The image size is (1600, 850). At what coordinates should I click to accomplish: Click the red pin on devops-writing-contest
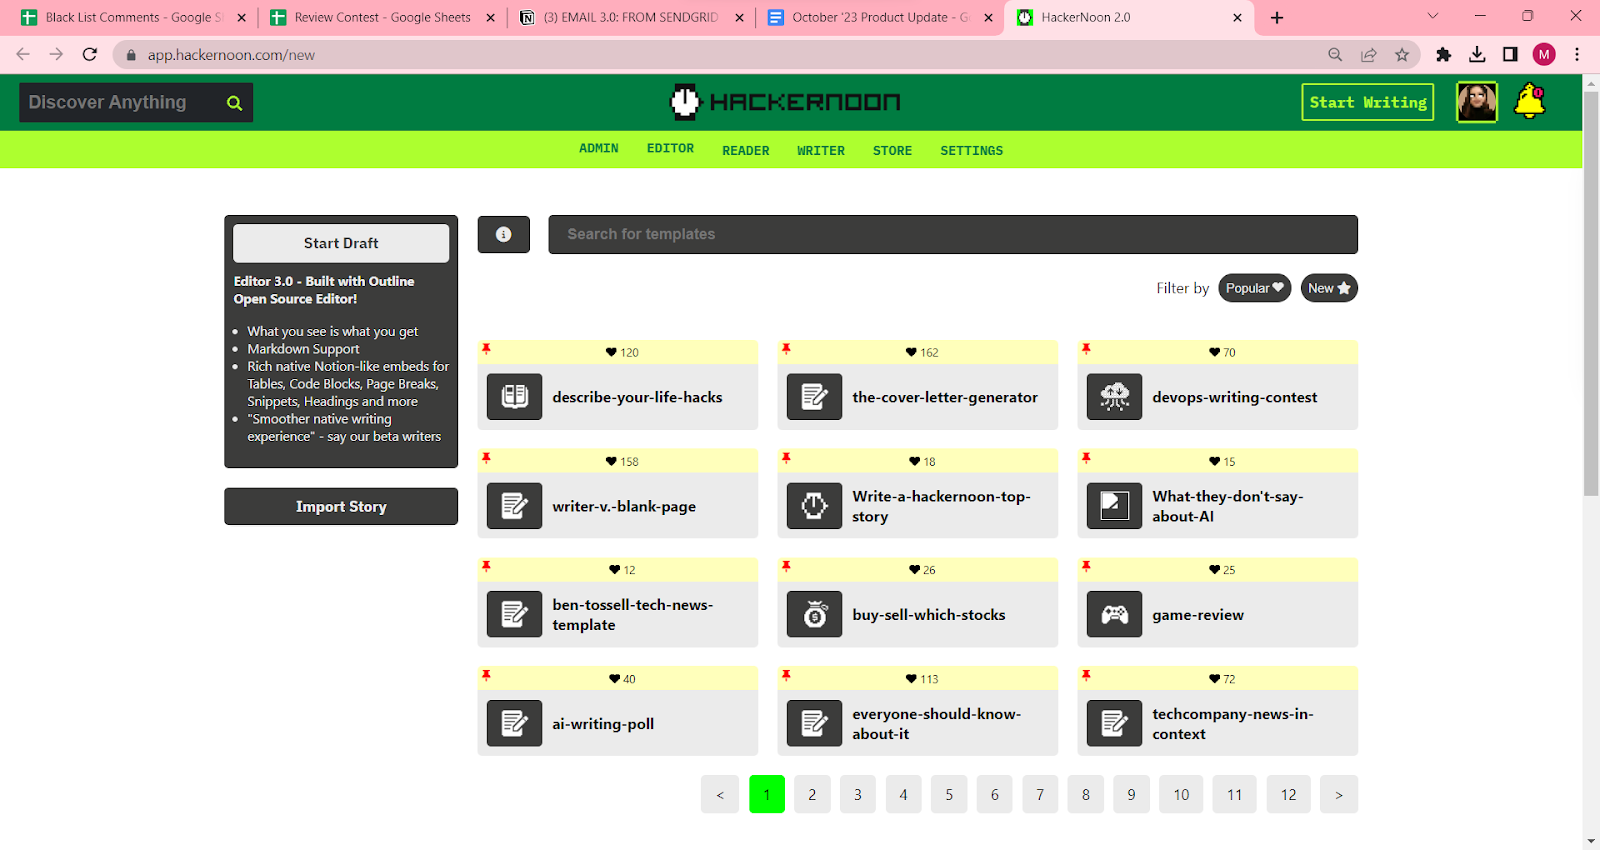[x=1086, y=349]
